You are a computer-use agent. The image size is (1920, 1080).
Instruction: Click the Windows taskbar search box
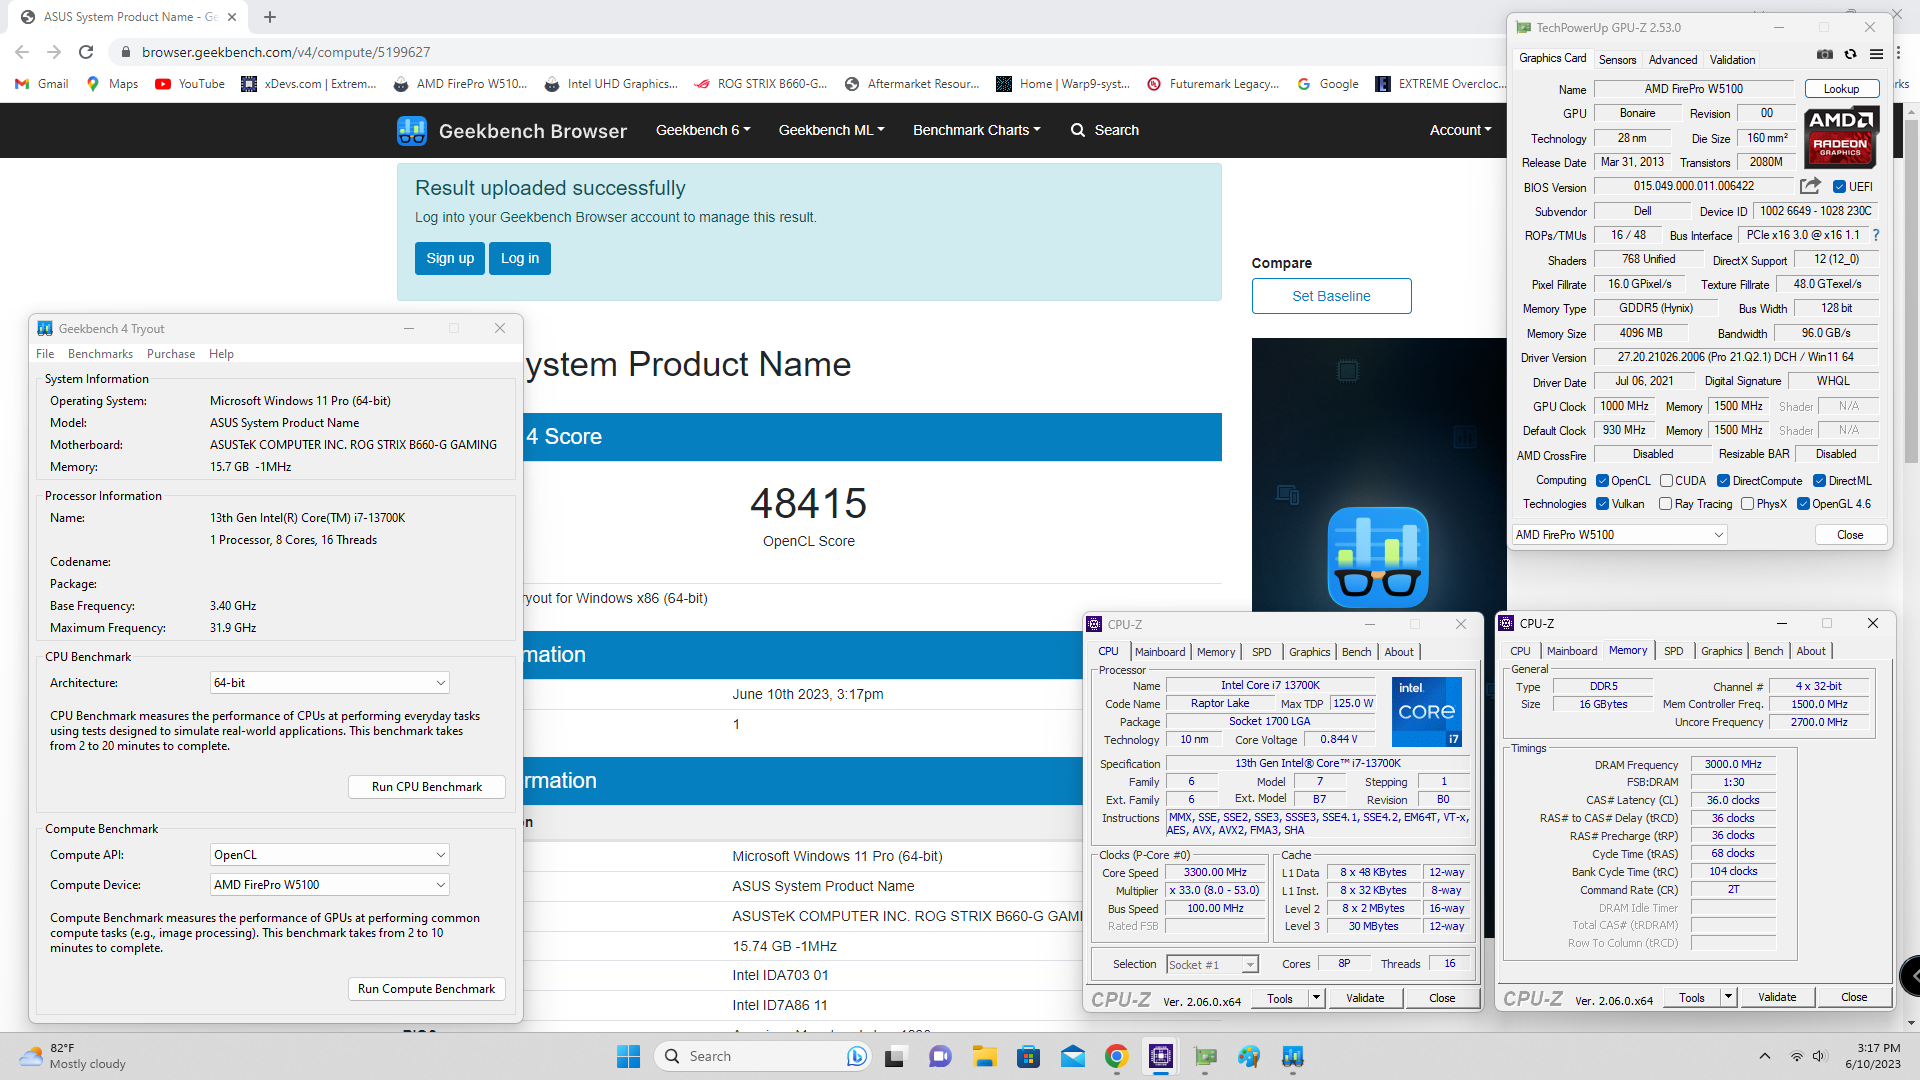pos(760,1056)
